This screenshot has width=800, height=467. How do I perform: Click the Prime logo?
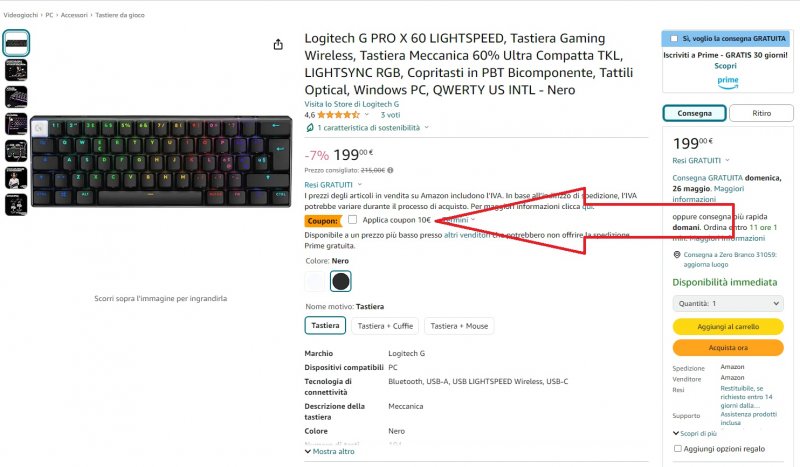[x=727, y=80]
